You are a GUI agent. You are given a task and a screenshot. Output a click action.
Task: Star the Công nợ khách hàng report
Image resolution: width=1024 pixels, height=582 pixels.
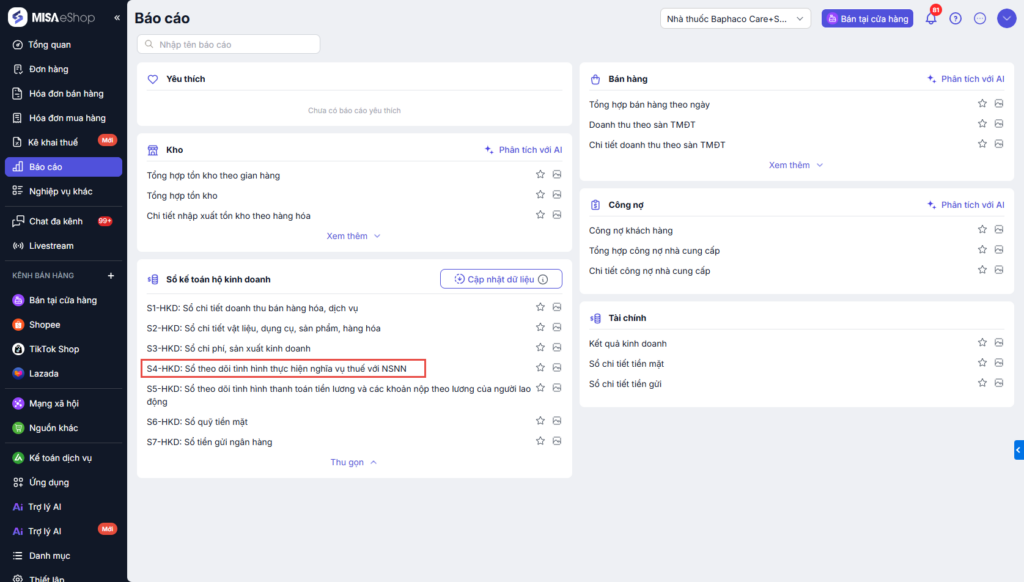[983, 231]
